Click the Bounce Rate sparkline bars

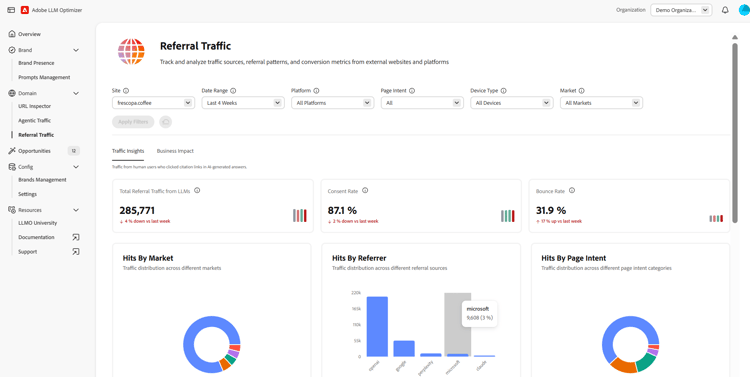(x=716, y=219)
